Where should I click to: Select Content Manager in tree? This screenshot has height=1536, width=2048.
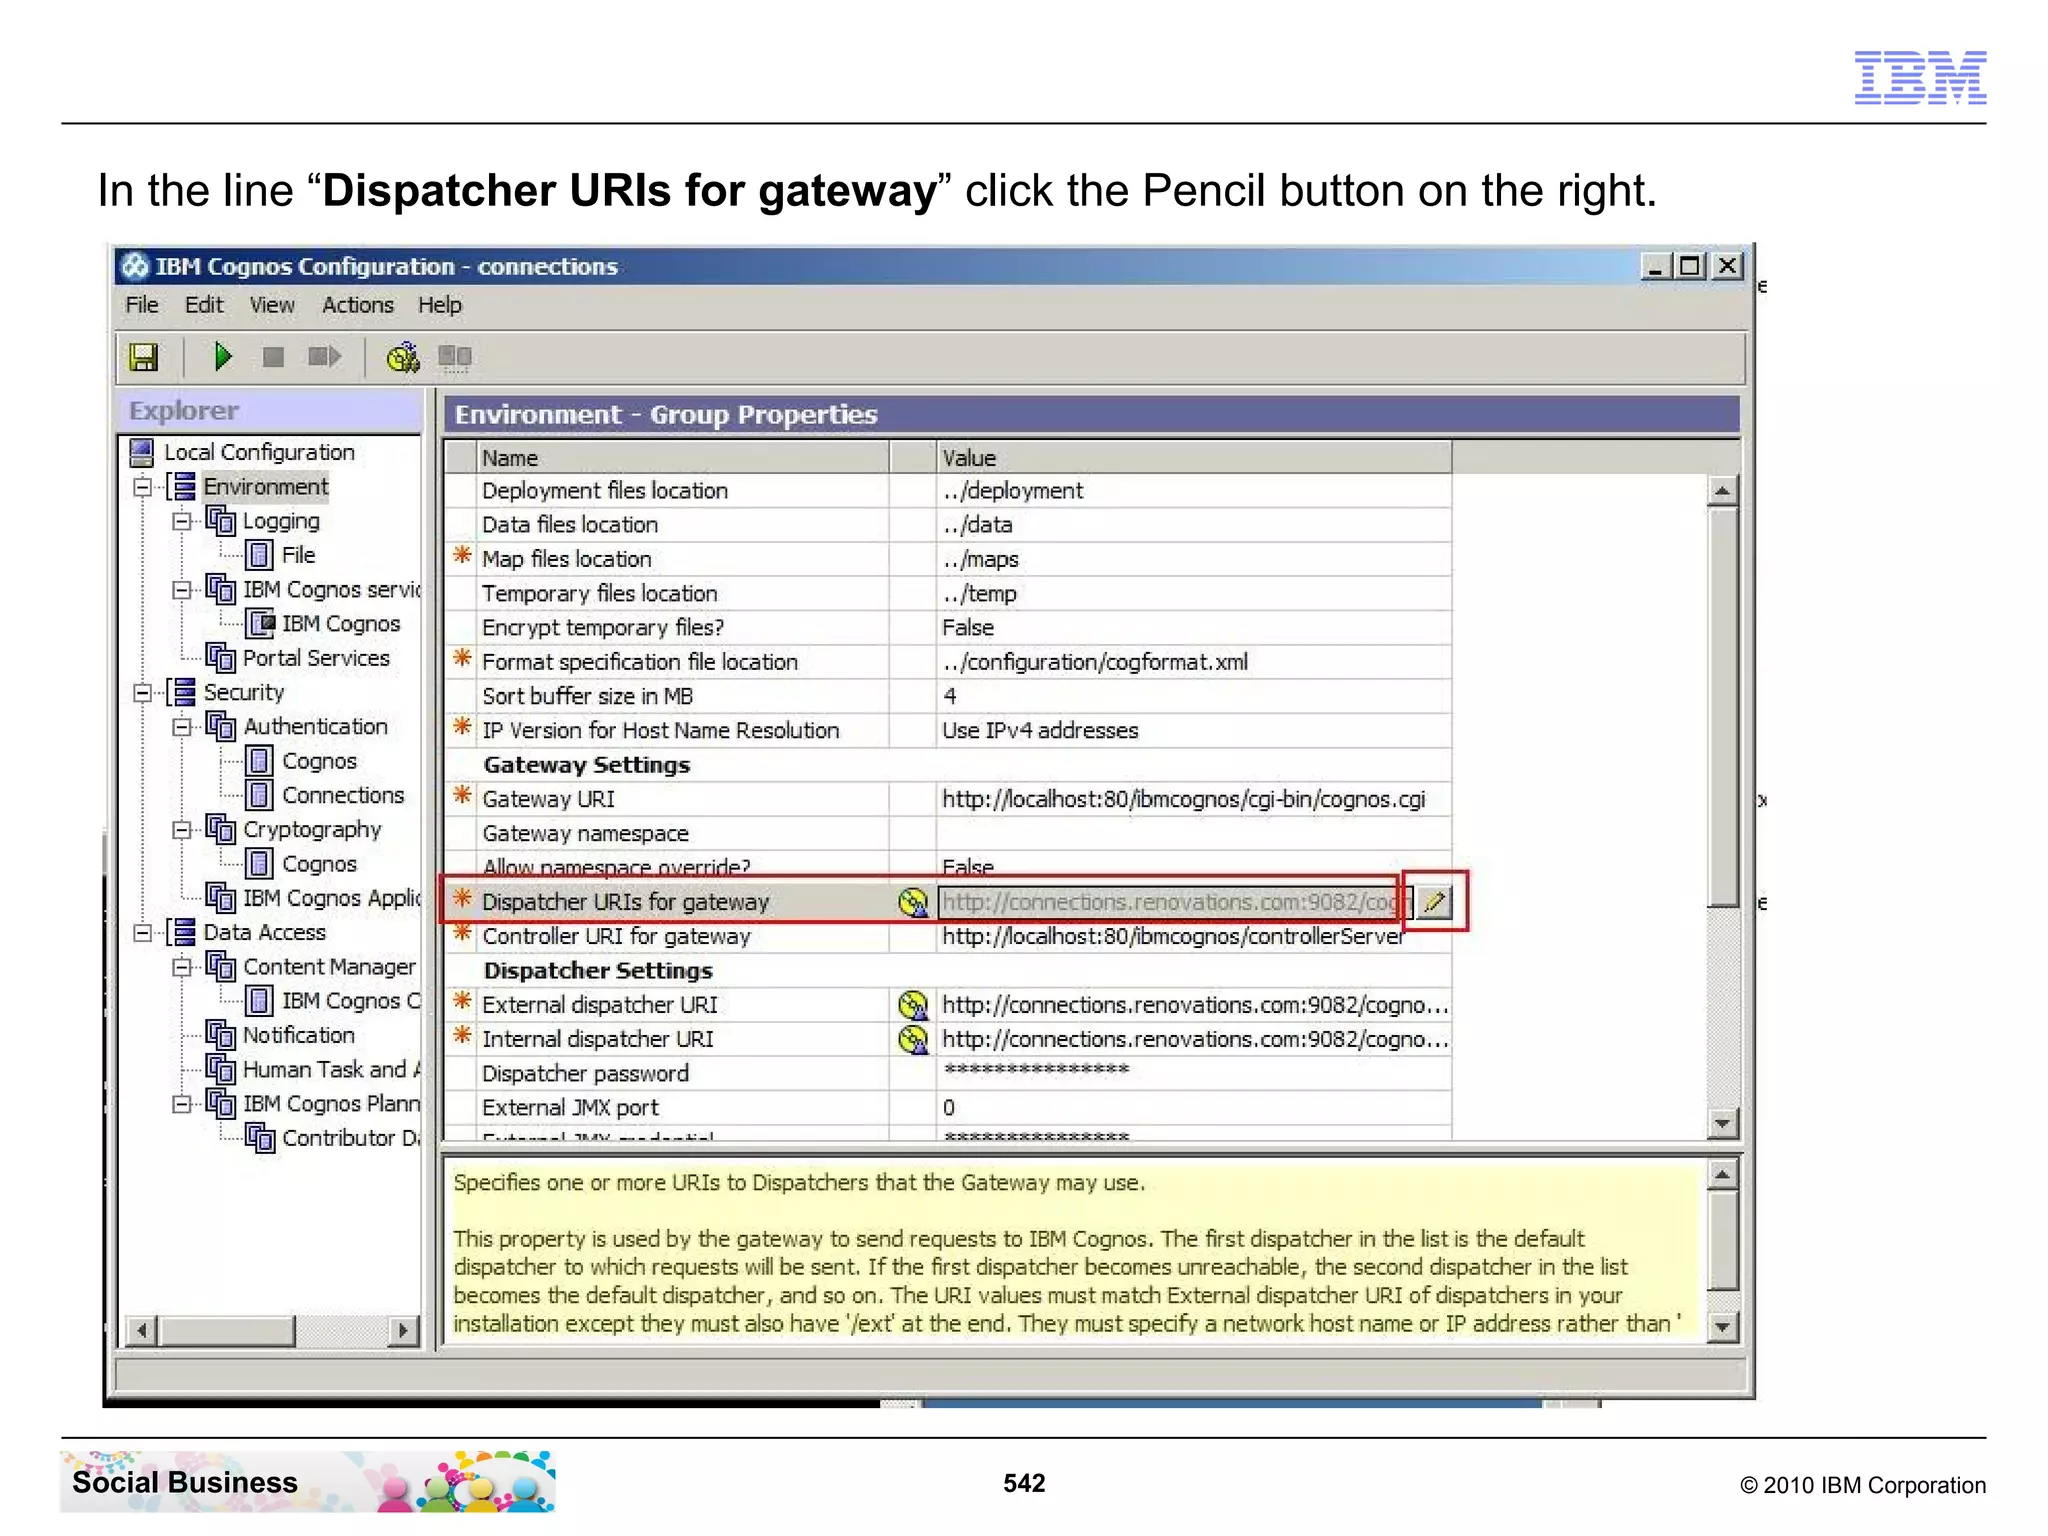tap(329, 967)
